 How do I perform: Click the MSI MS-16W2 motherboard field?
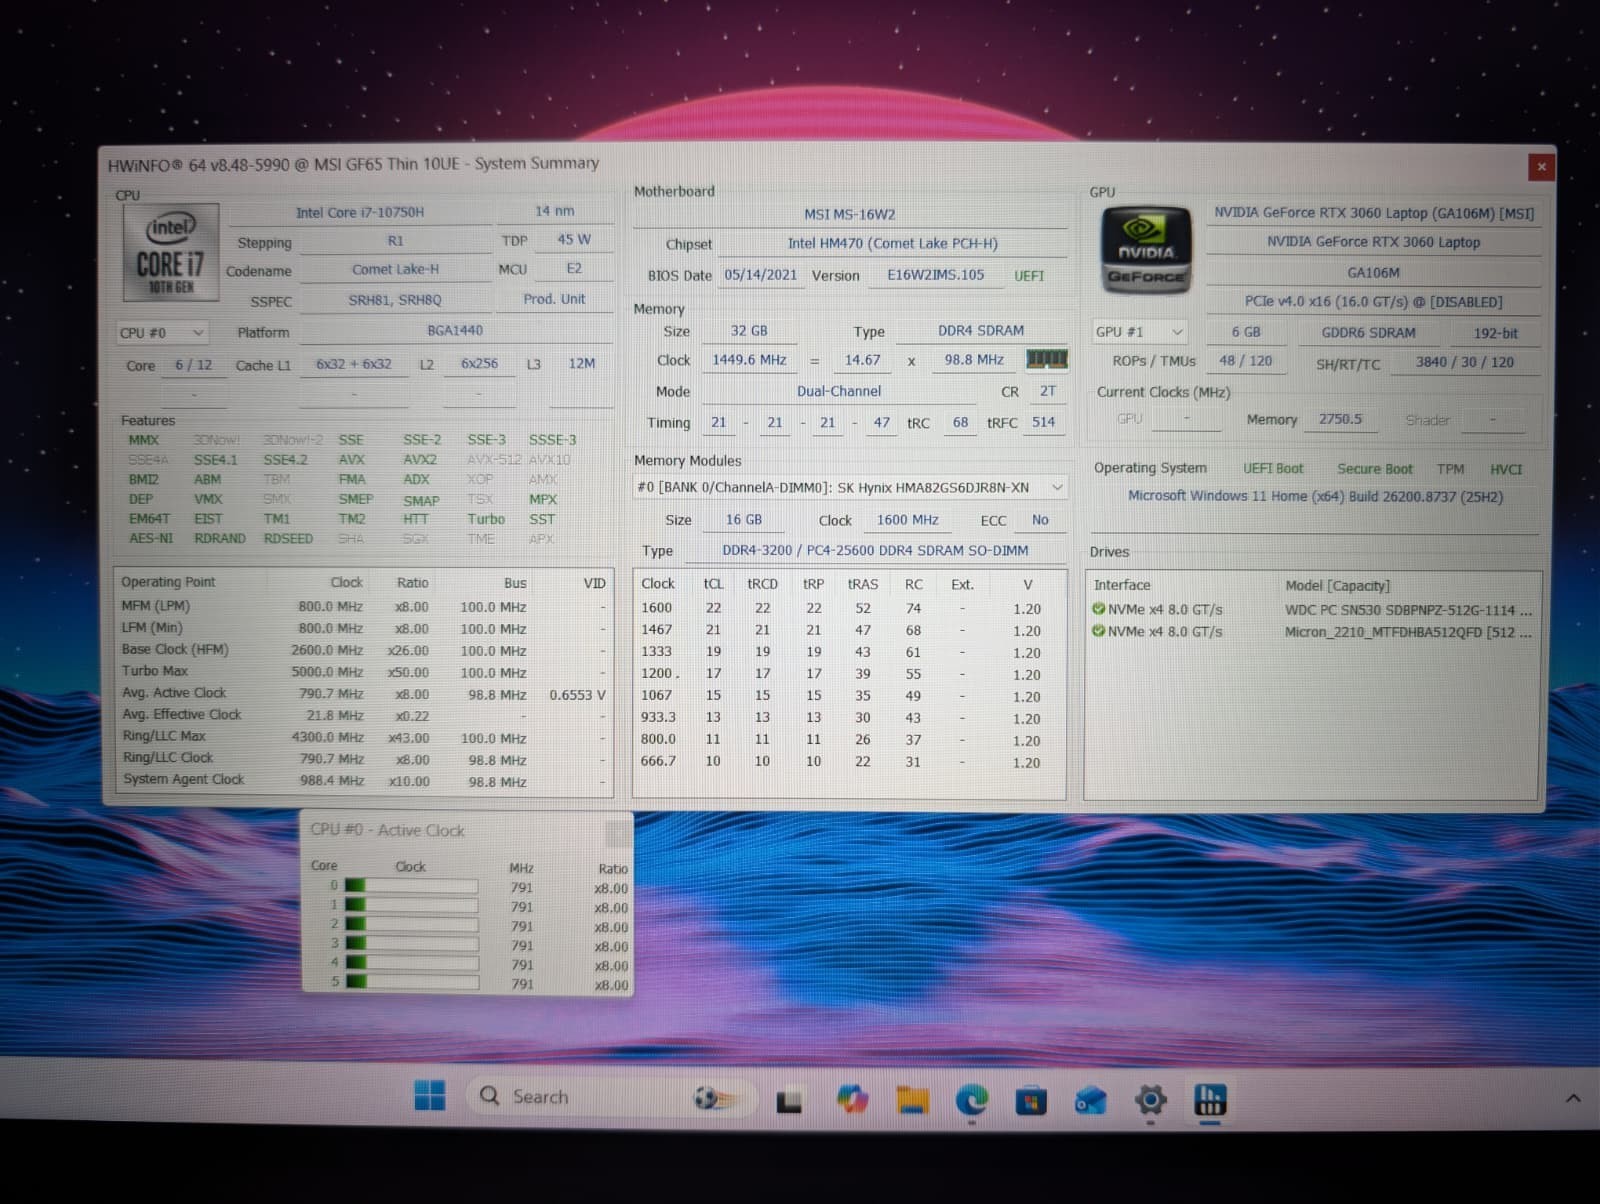850,214
